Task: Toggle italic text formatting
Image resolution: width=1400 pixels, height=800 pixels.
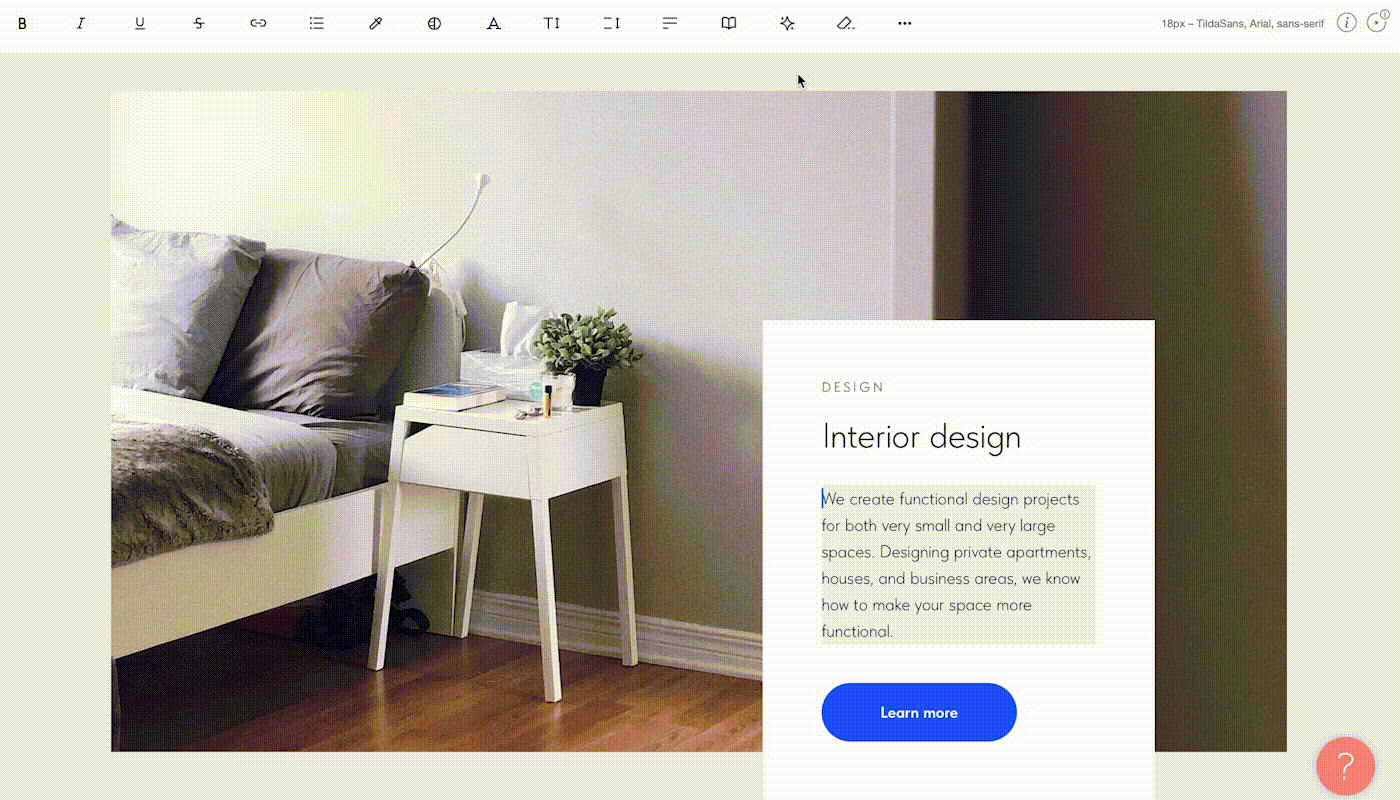Action: (81, 23)
